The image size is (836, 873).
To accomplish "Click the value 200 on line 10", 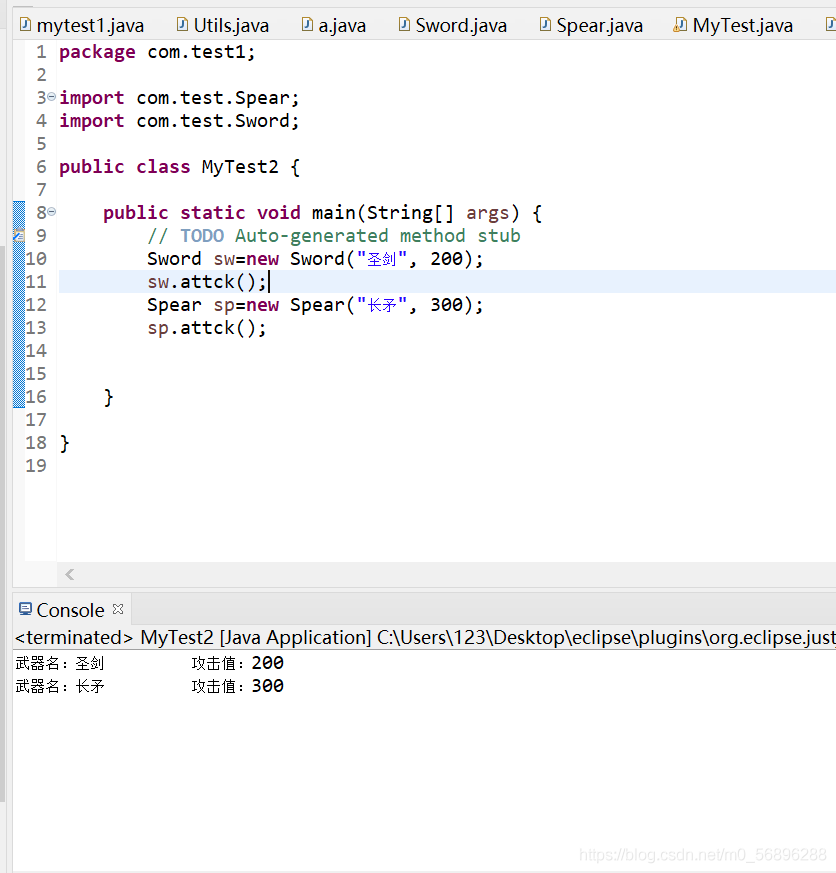I will [446, 259].
